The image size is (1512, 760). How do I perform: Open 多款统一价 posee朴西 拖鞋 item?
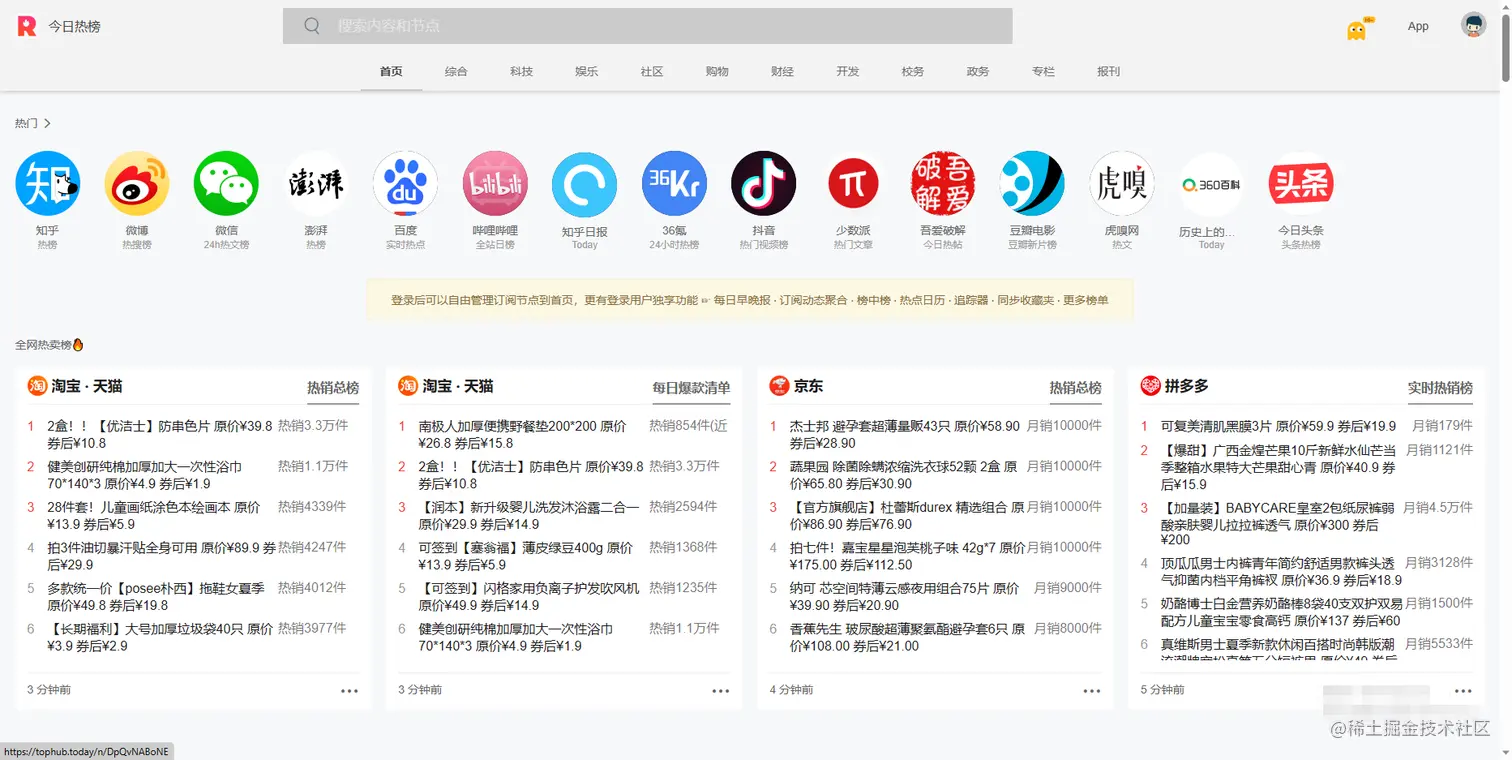point(156,597)
